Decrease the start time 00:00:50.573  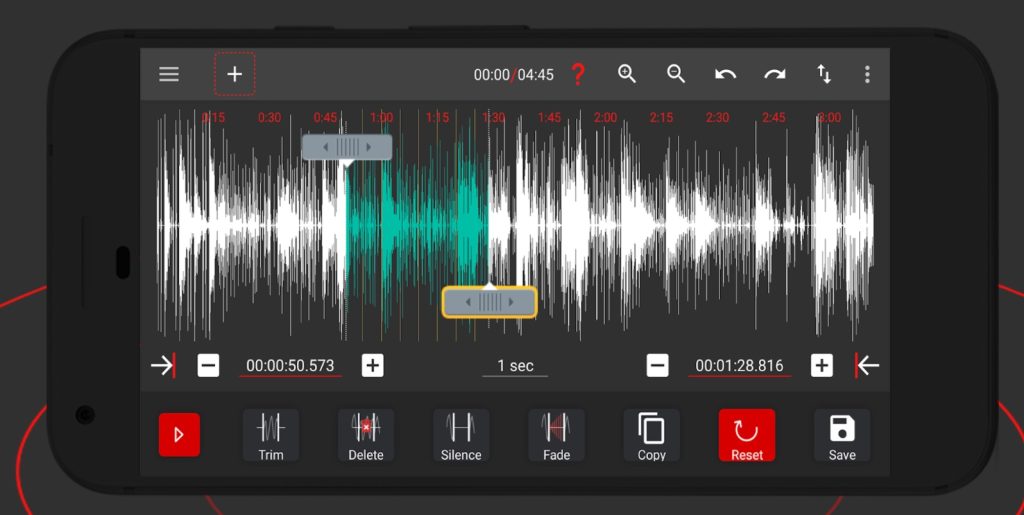click(208, 366)
